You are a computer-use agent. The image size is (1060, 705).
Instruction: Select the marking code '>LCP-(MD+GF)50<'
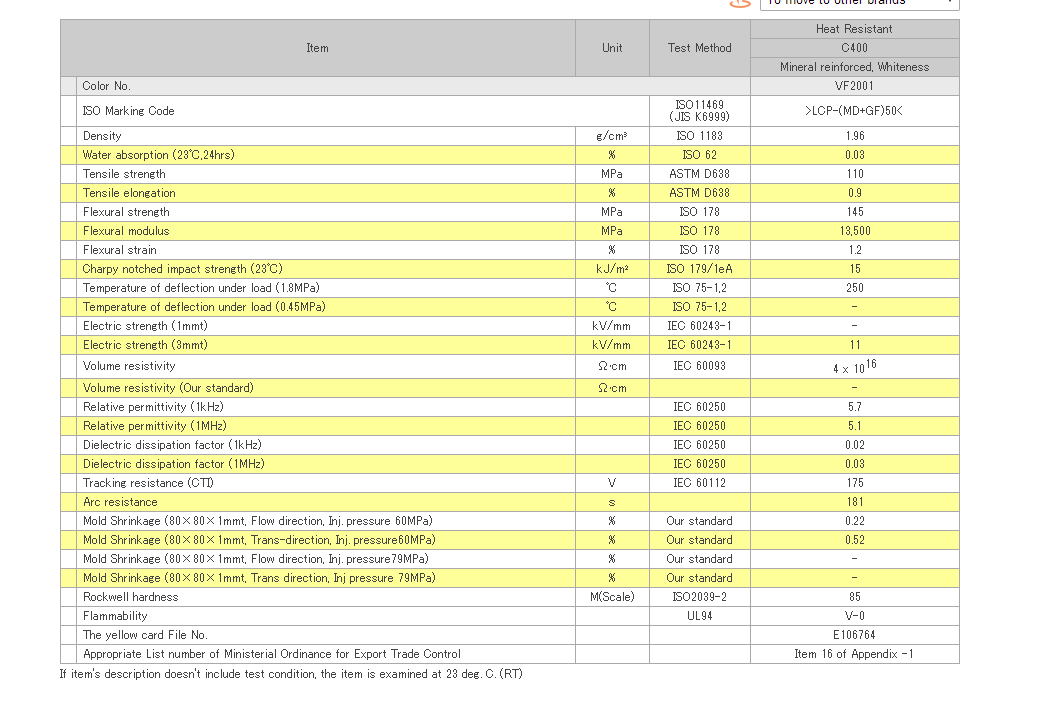(x=854, y=111)
